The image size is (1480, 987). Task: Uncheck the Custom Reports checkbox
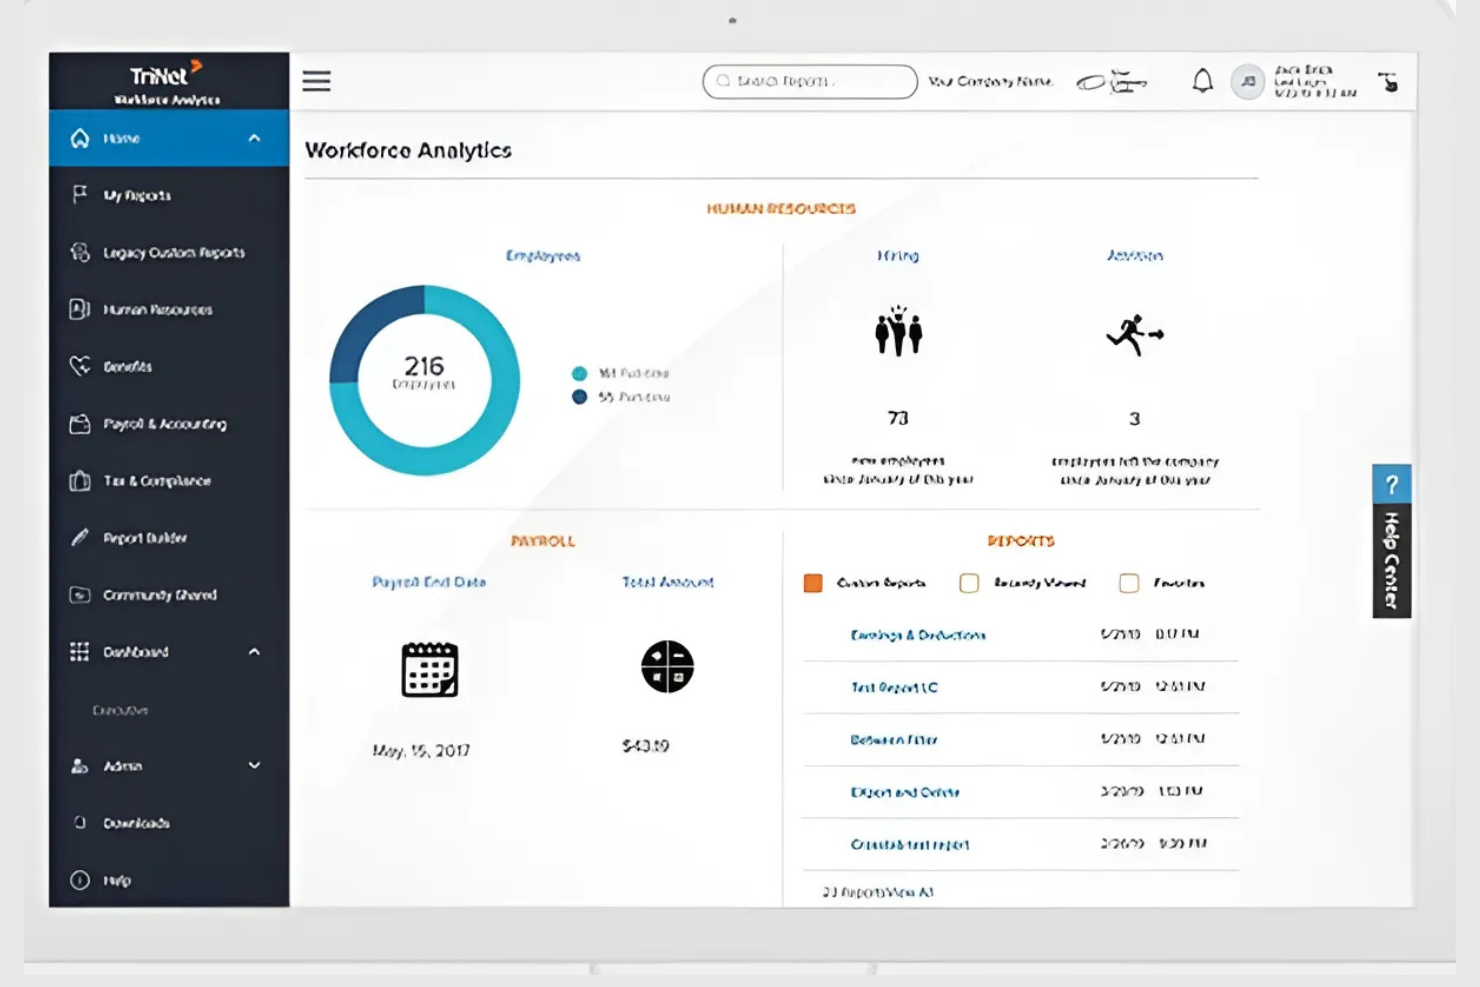tap(813, 583)
